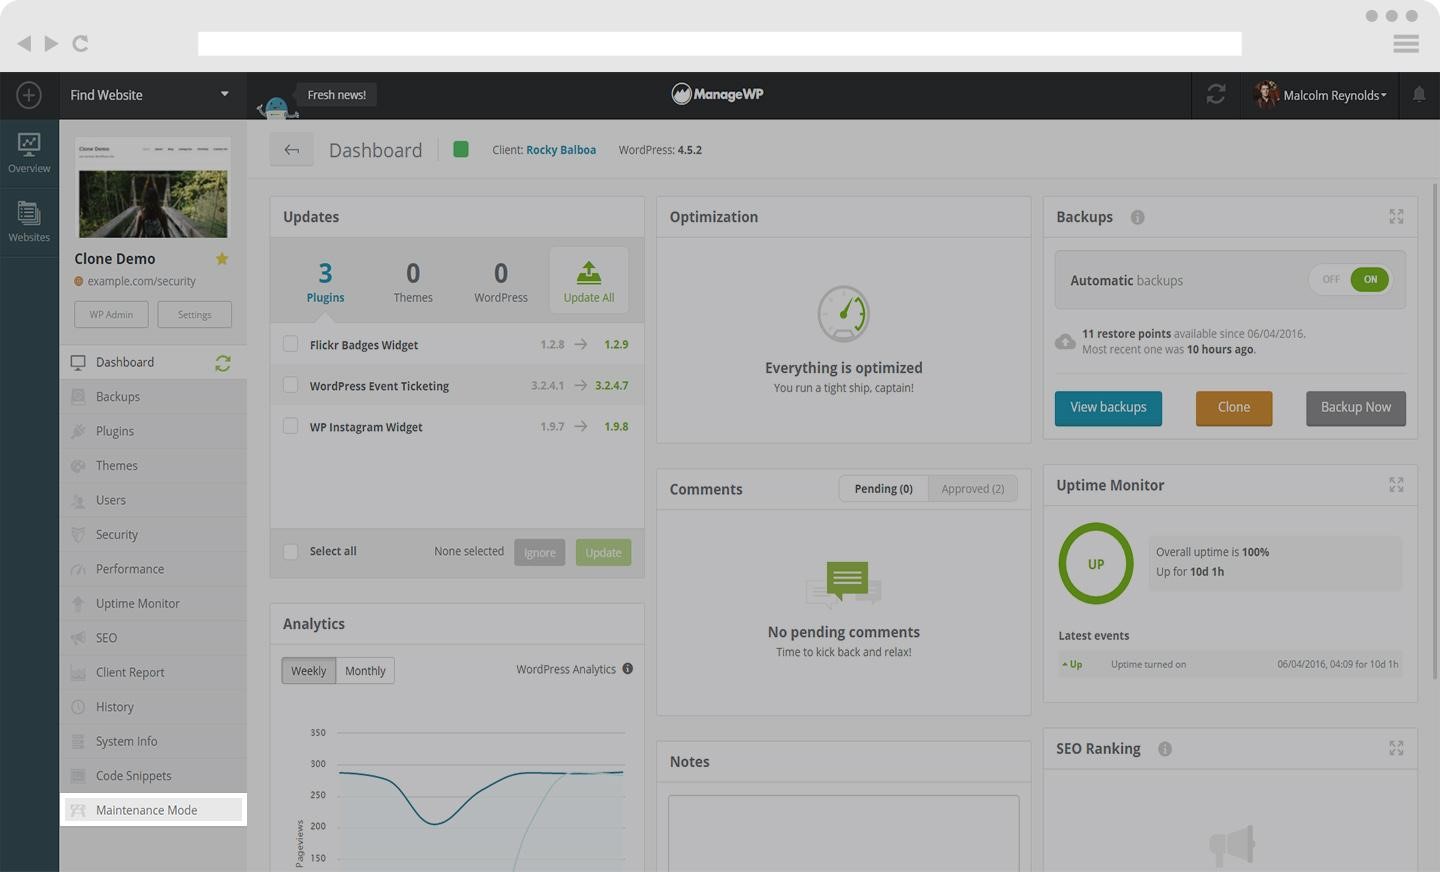Click the browser forward arrow

(51, 43)
